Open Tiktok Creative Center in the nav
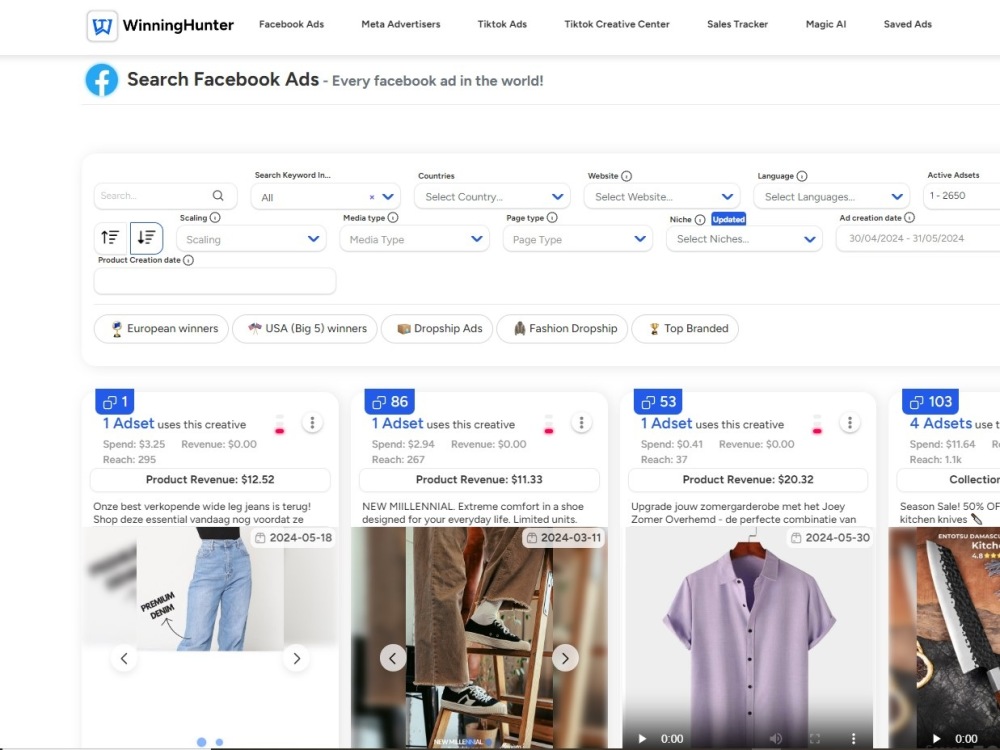1000x750 pixels. 617,24
